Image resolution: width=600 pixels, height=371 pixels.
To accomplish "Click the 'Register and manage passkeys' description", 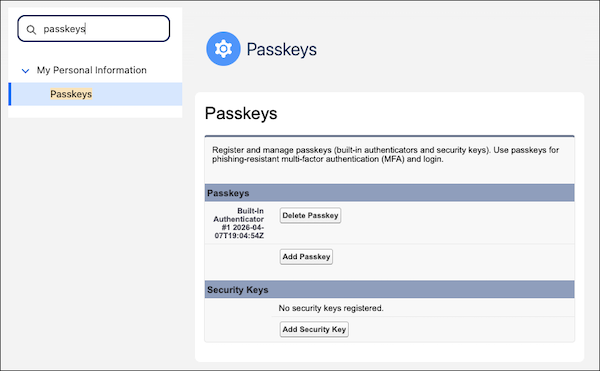I will [x=385, y=155].
